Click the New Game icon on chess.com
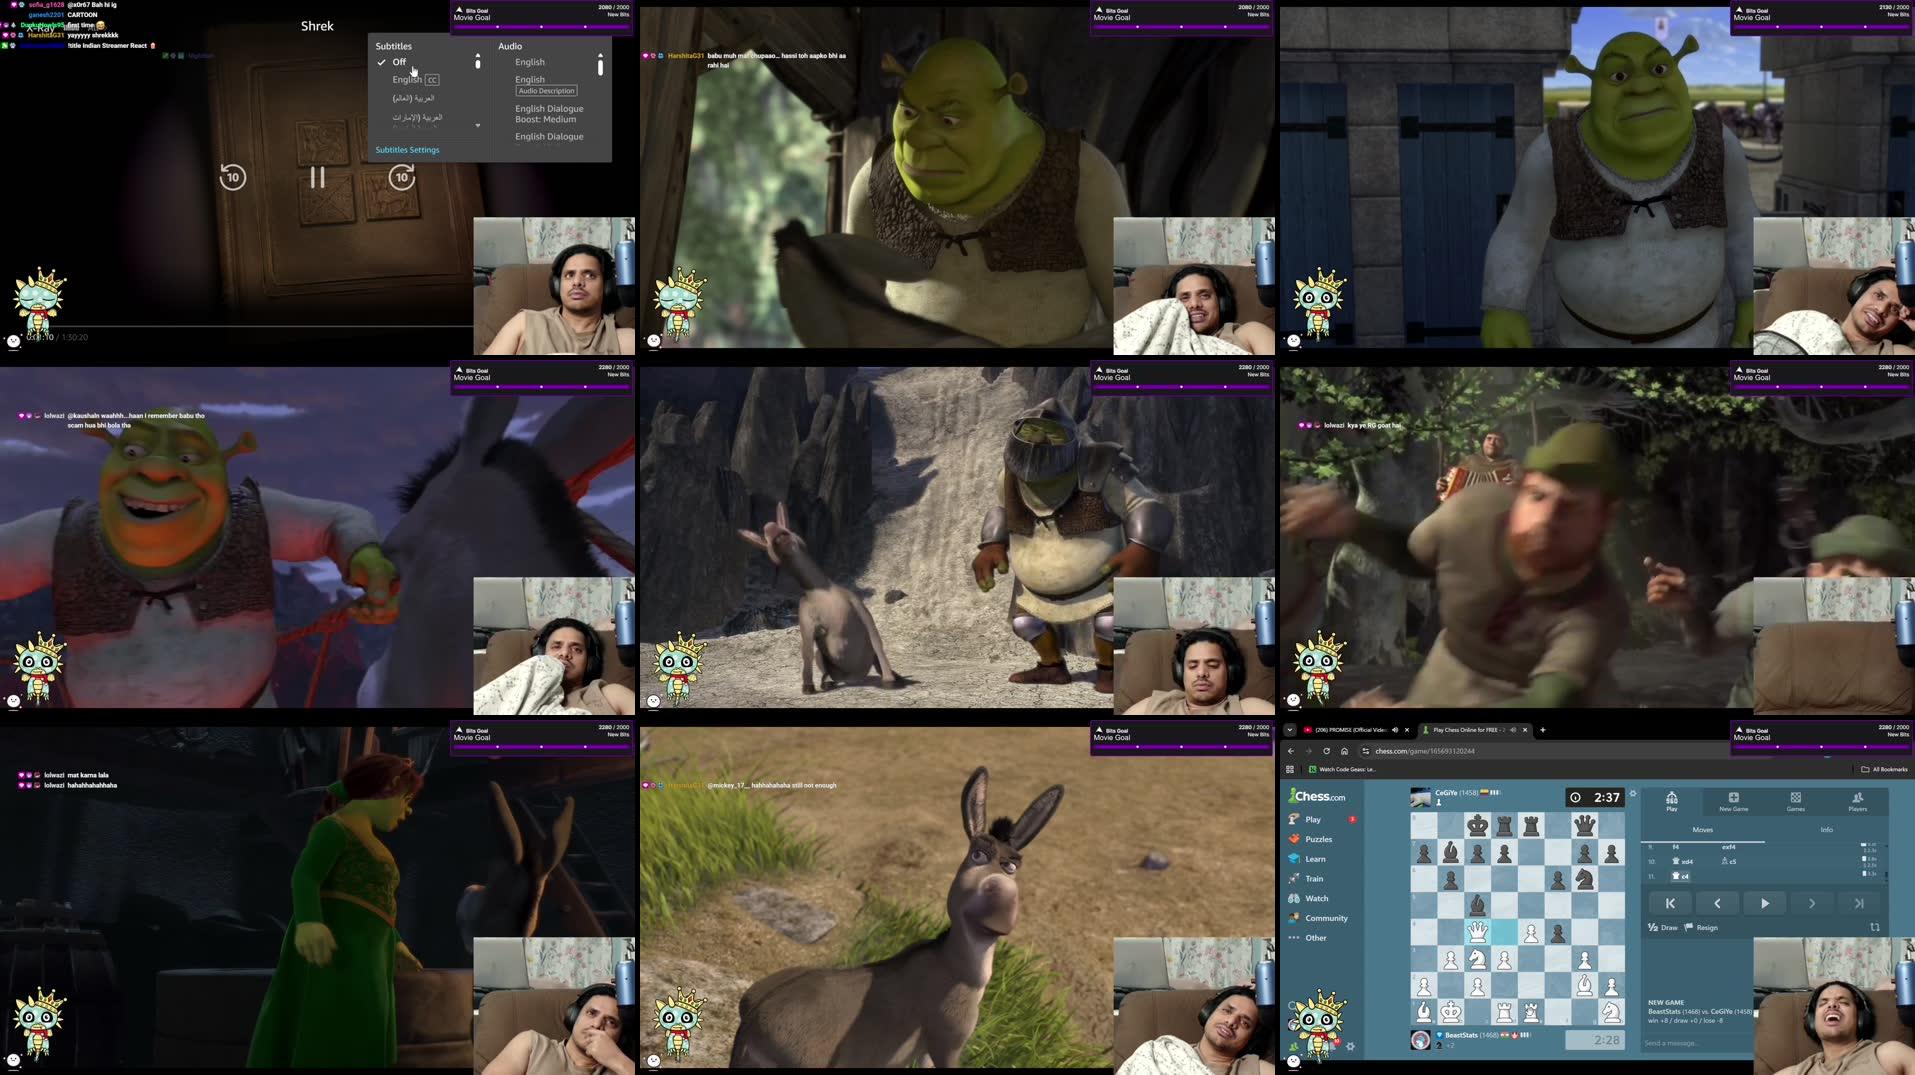Screen dimensions: 1915x1075 coord(1733,796)
